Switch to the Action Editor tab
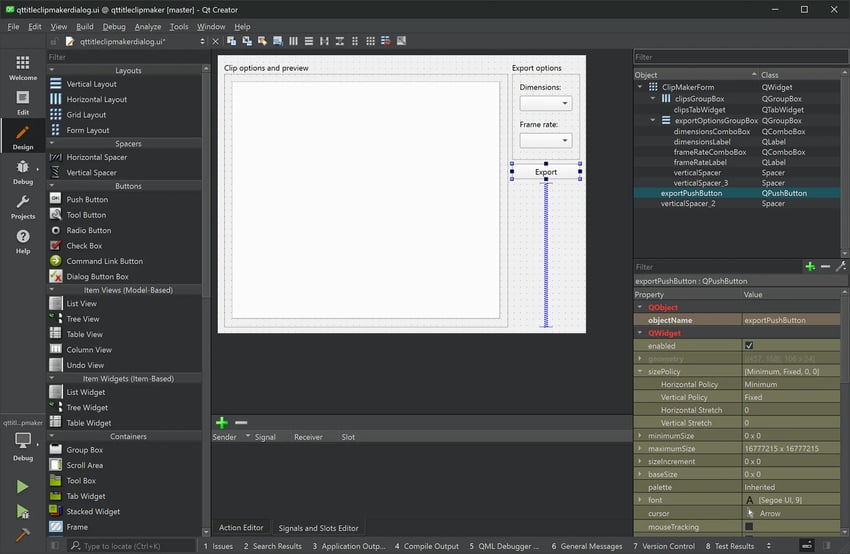The image size is (850, 554). [241, 528]
